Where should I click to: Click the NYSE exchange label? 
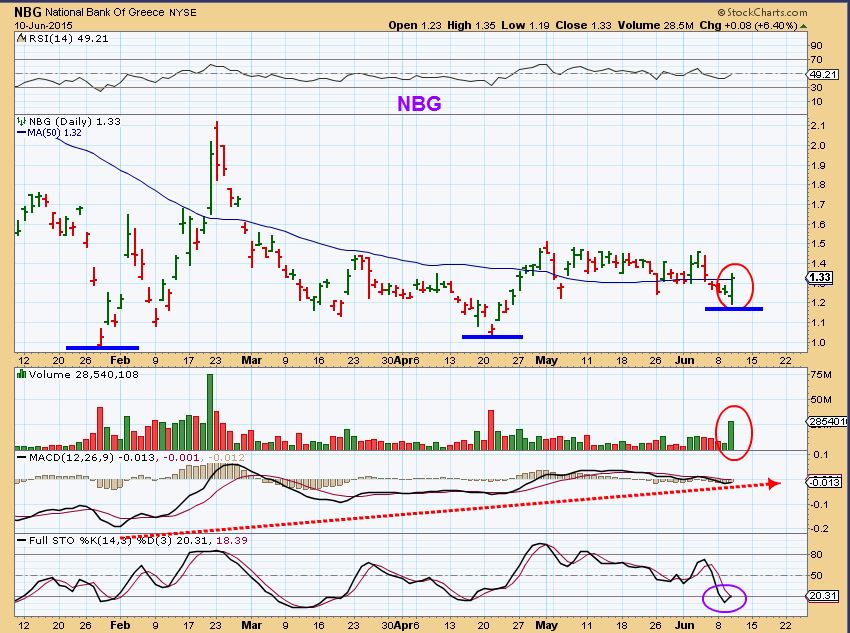point(183,12)
